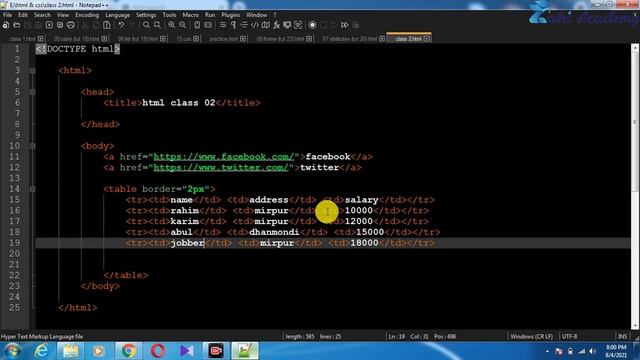Toggle INS insert mode in status bar
Image resolution: width=640 pixels, height=360 pixels.
[x=622, y=336]
